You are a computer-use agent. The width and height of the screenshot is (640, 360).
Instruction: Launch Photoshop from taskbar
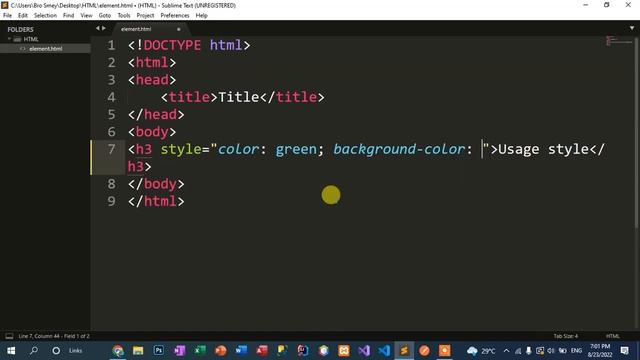(159, 351)
